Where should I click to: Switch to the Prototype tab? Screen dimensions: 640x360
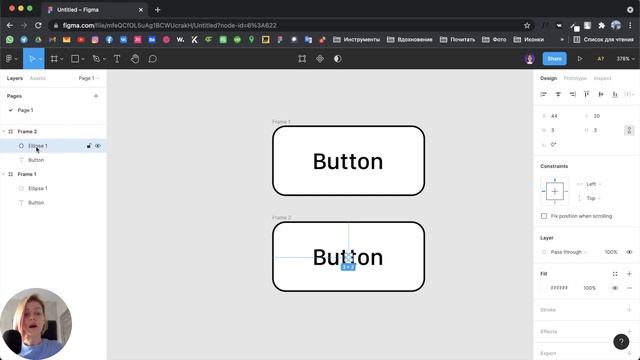tap(575, 78)
